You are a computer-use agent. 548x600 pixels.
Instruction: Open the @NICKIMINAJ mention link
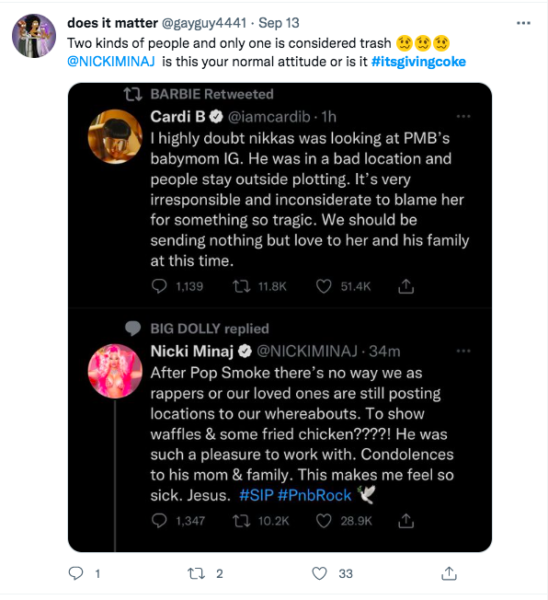pos(111,62)
